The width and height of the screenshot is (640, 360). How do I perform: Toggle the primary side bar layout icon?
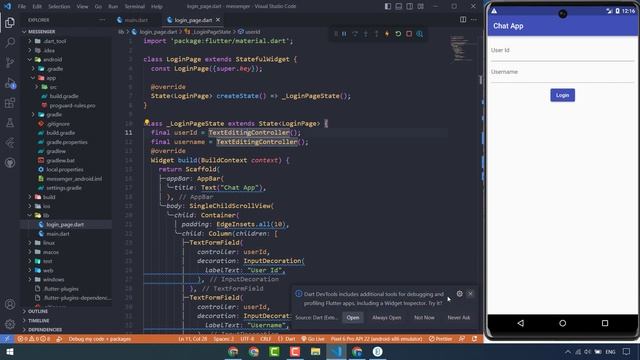click(388, 6)
